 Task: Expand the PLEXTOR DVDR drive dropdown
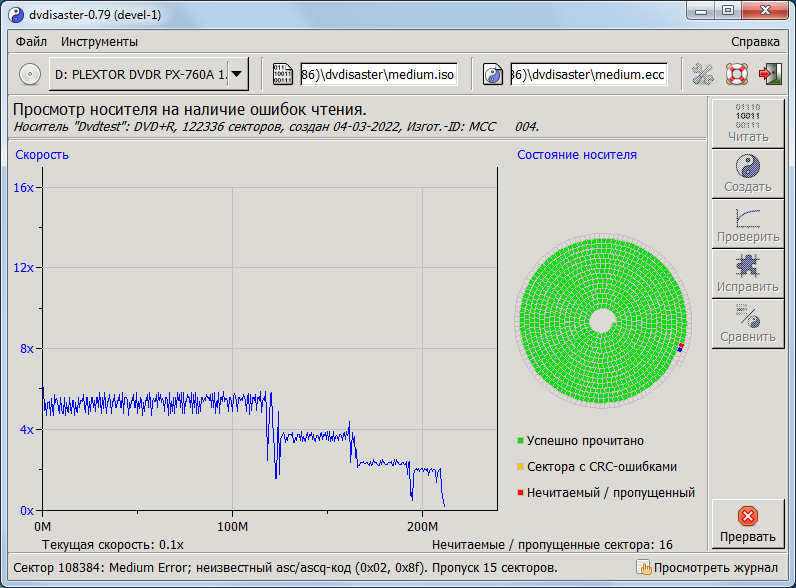[237, 74]
